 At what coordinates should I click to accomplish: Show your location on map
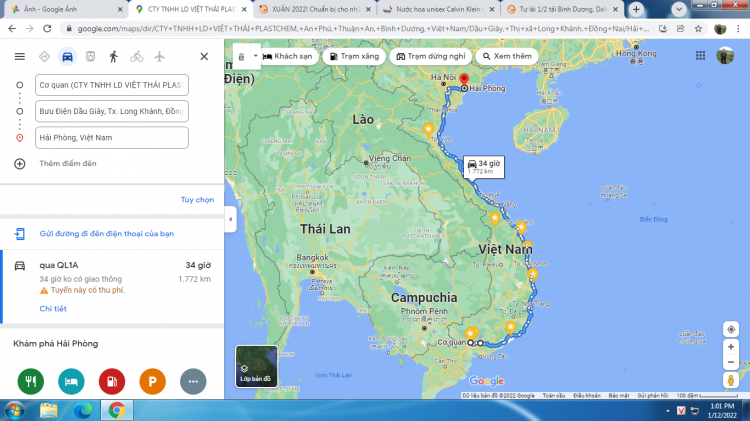[731, 329]
